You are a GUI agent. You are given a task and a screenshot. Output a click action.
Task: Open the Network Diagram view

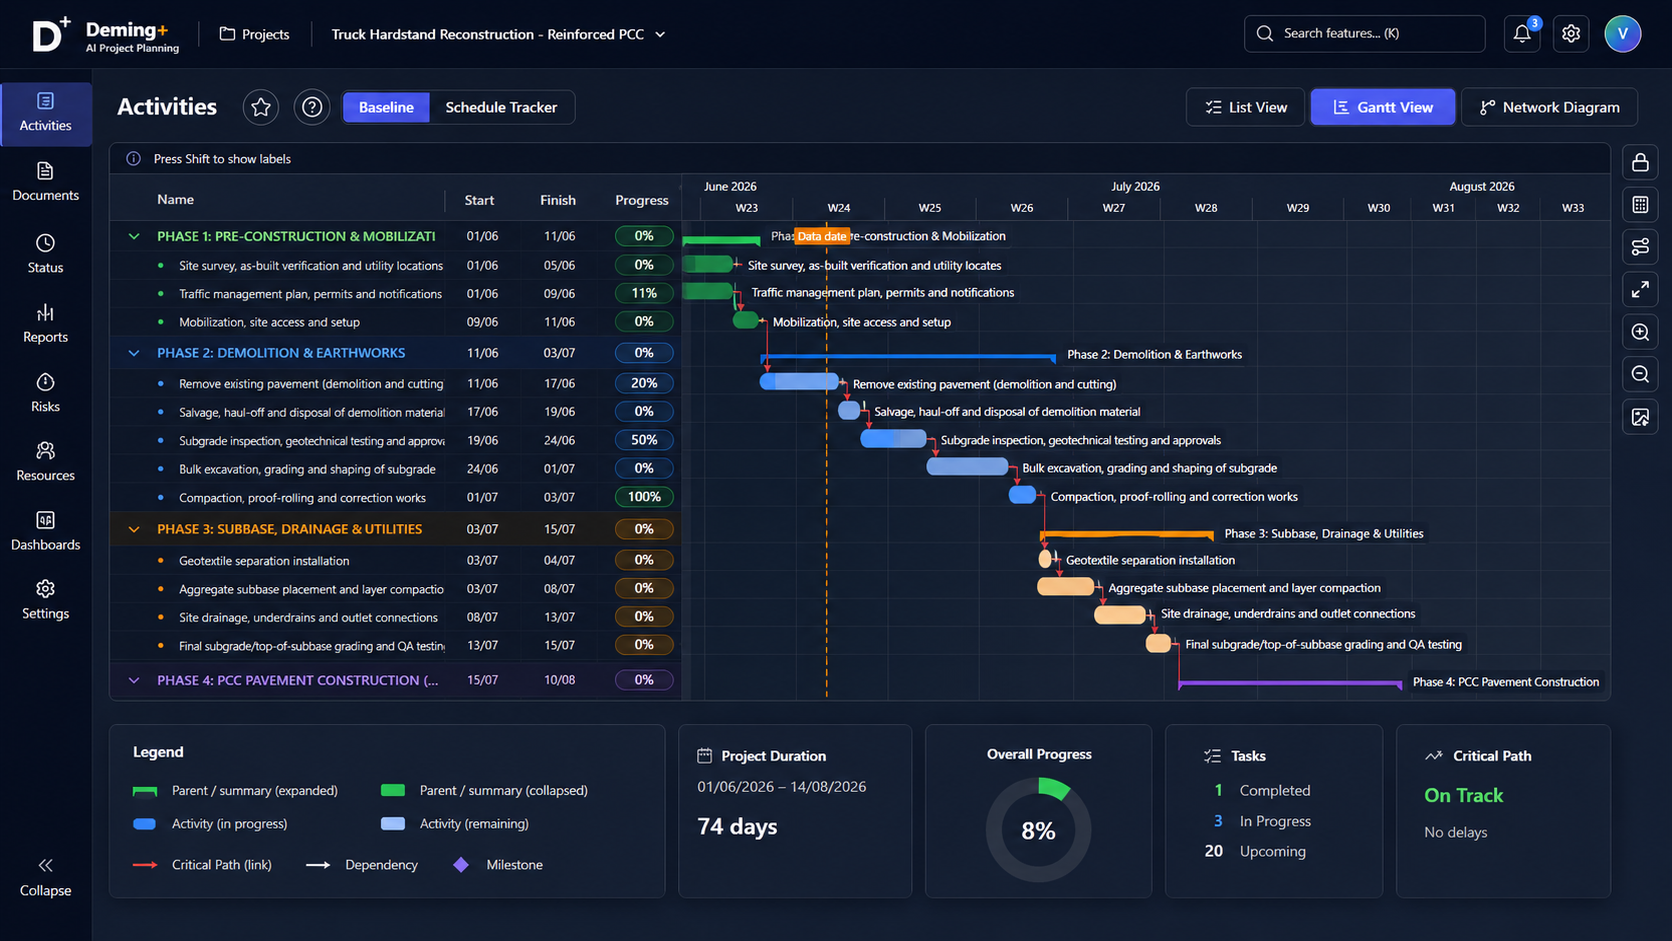pos(1549,107)
